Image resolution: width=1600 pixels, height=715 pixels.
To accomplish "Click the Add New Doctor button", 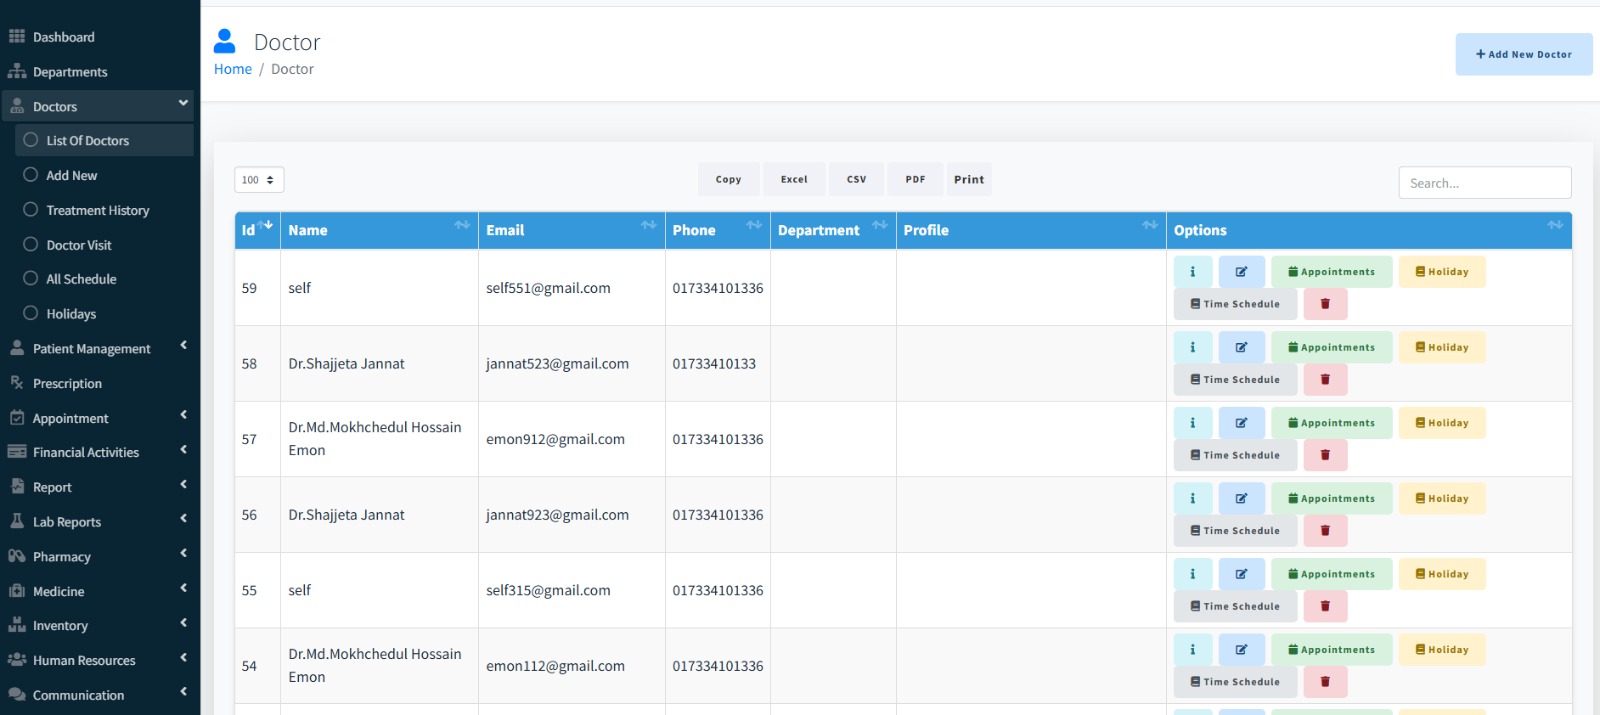I will [1524, 55].
